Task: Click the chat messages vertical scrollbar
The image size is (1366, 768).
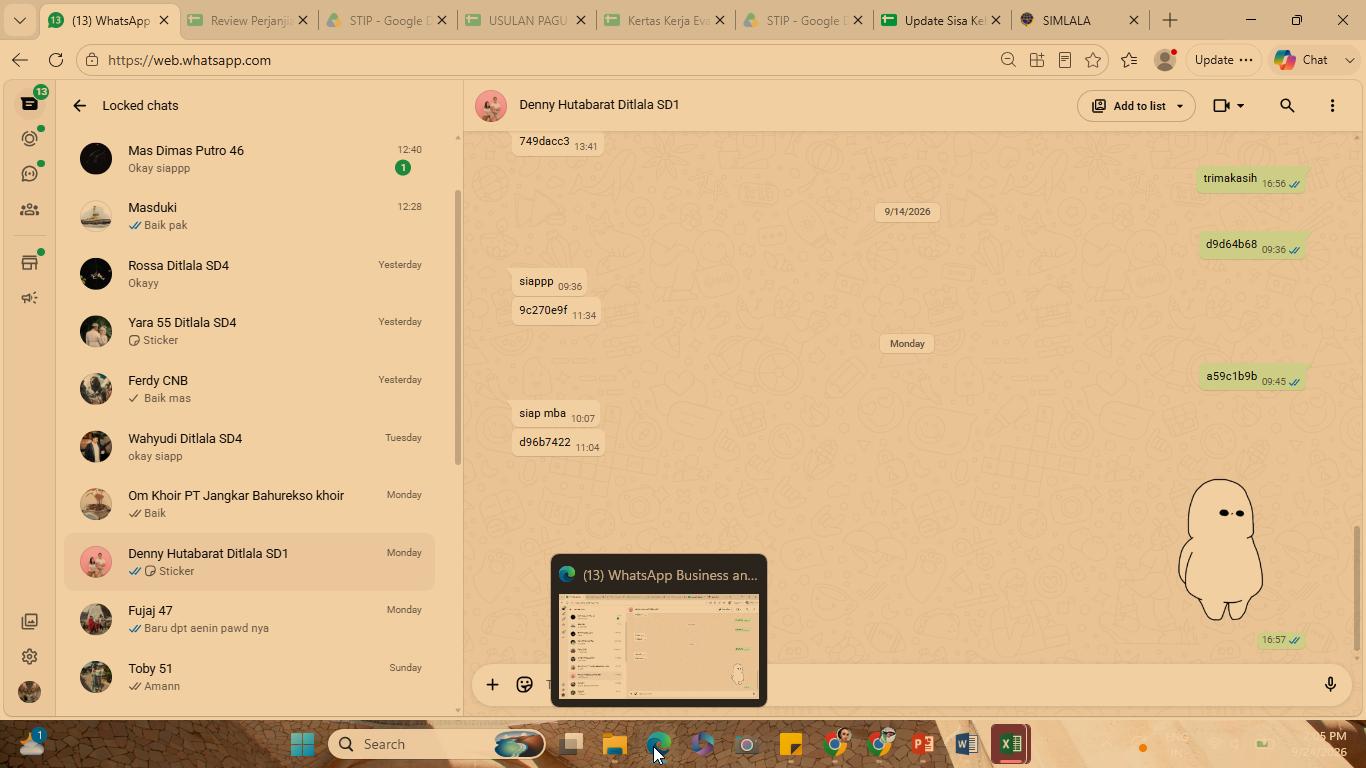Action: 1357,588
